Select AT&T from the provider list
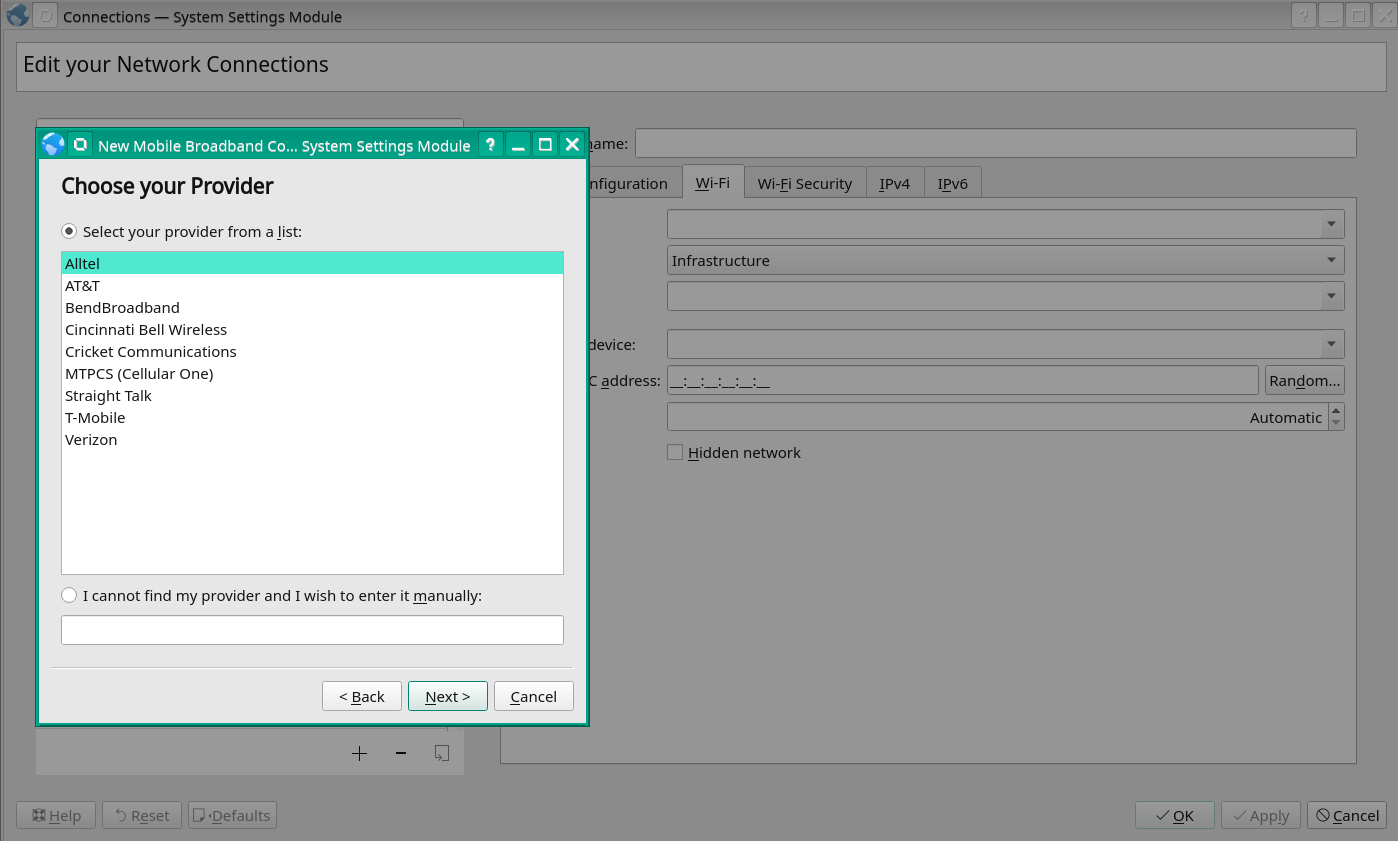 pyautogui.click(x=312, y=286)
